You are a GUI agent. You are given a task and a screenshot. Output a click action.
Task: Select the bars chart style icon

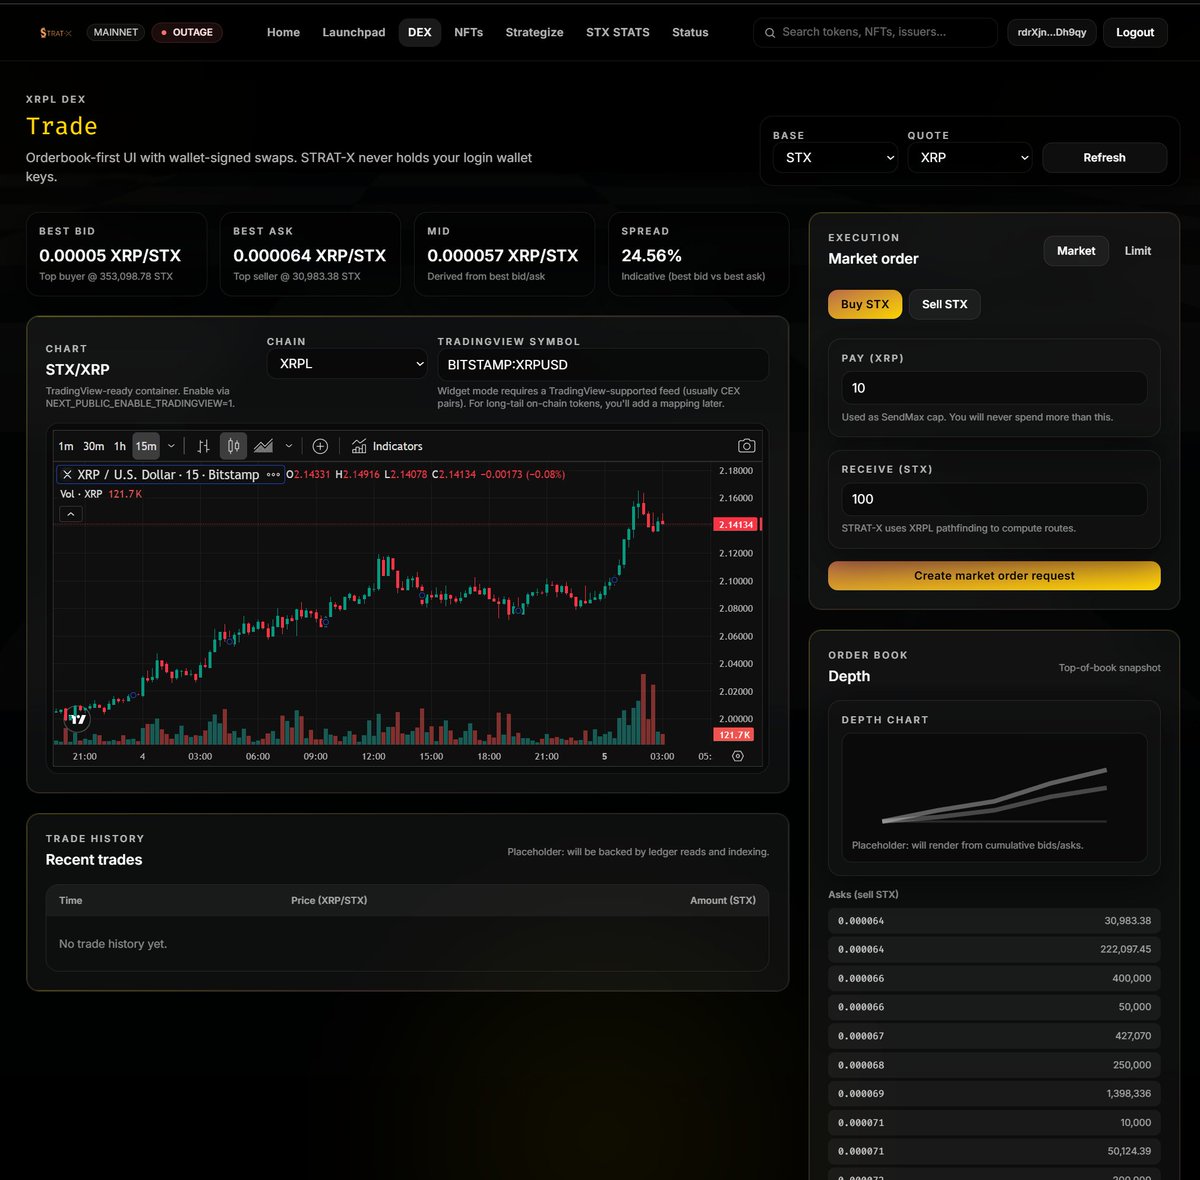coord(203,446)
